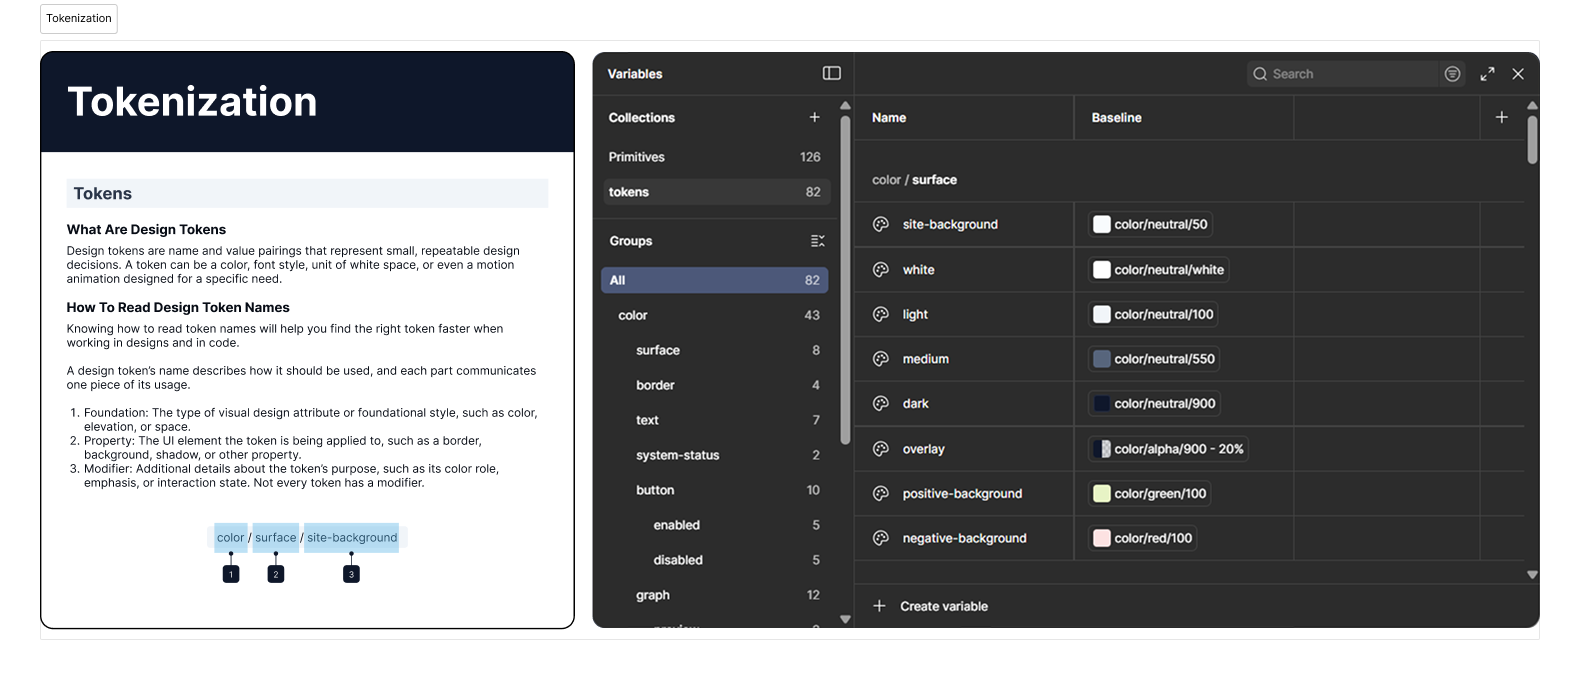The height and width of the screenshot is (680, 1580).
Task: Click the overlay variable type icon
Action: click(x=881, y=449)
